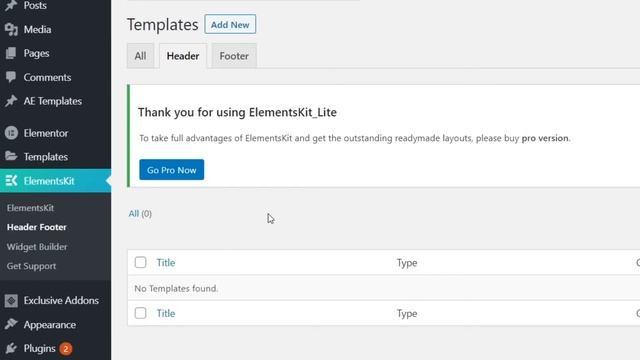640x360 pixels.
Task: Click the Templates page heading
Action: (162, 24)
